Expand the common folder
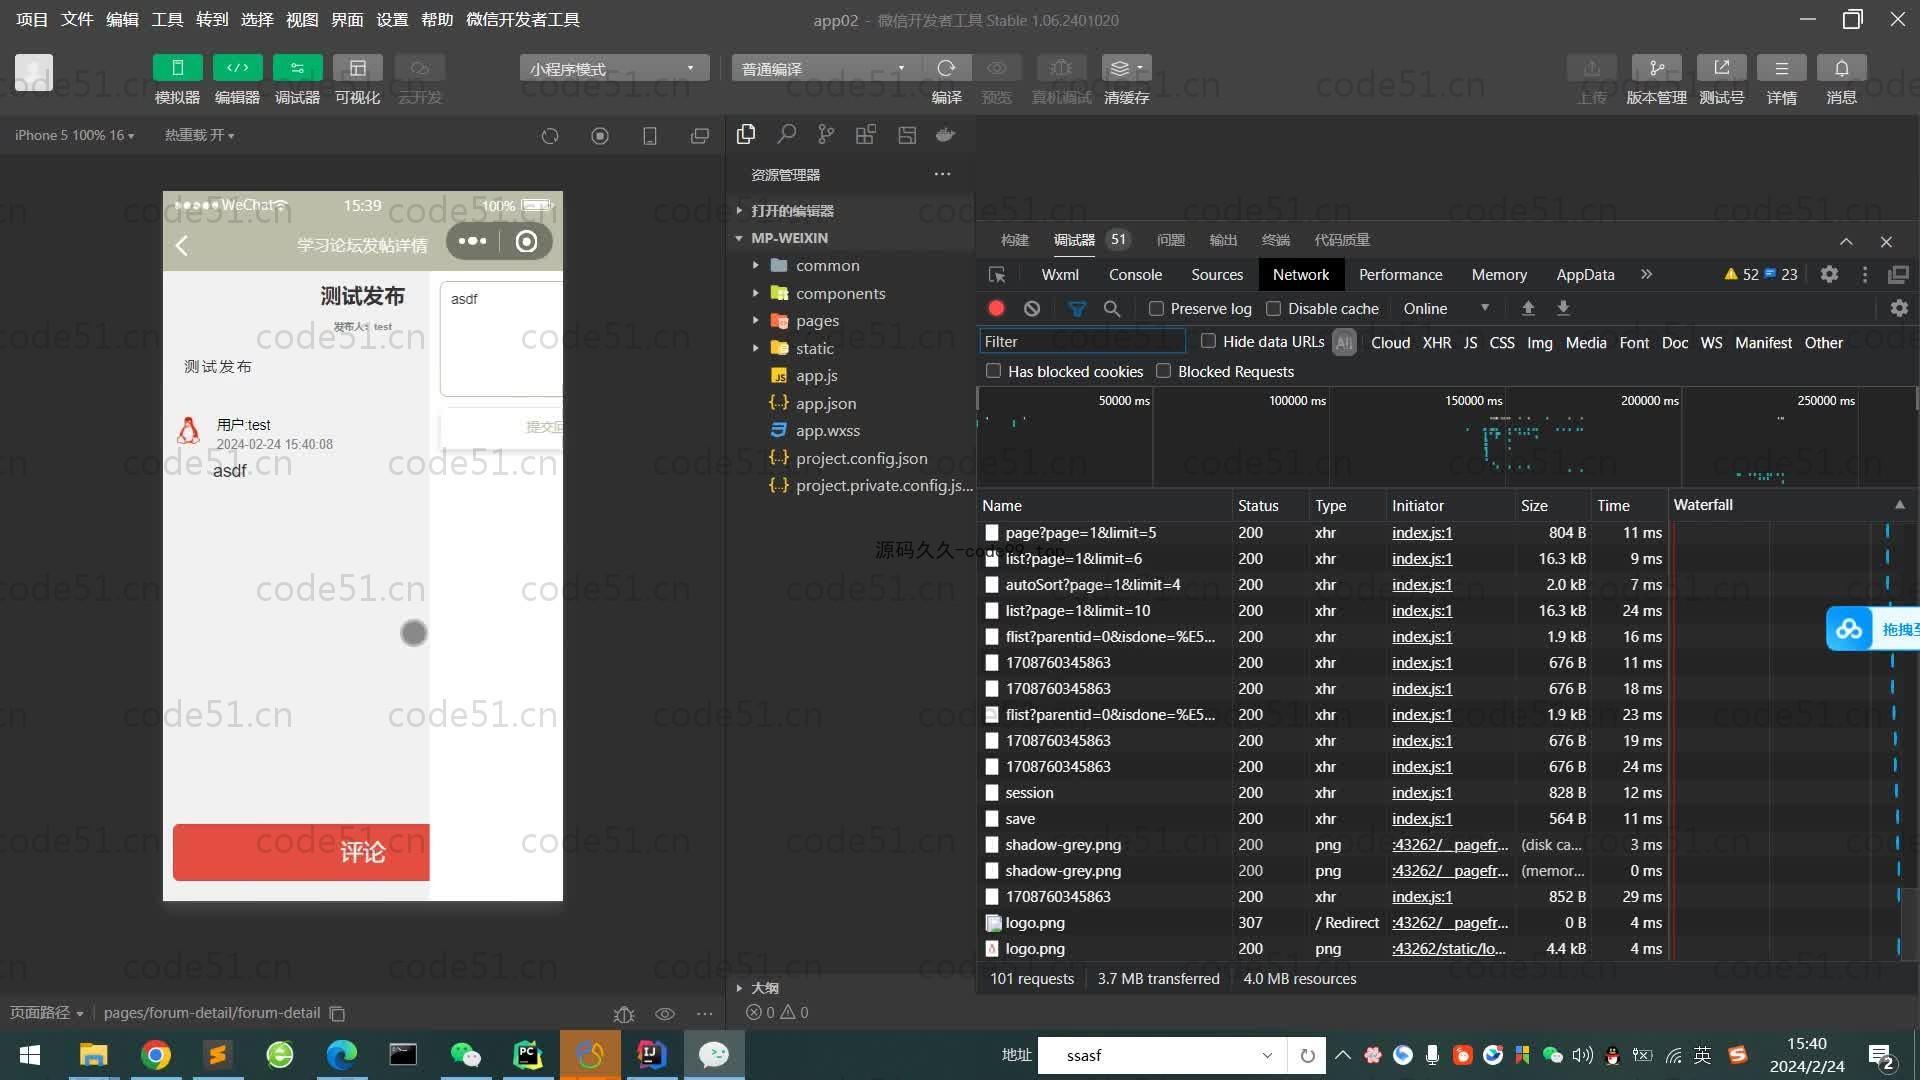Screen dimensions: 1920x1080 [827, 266]
